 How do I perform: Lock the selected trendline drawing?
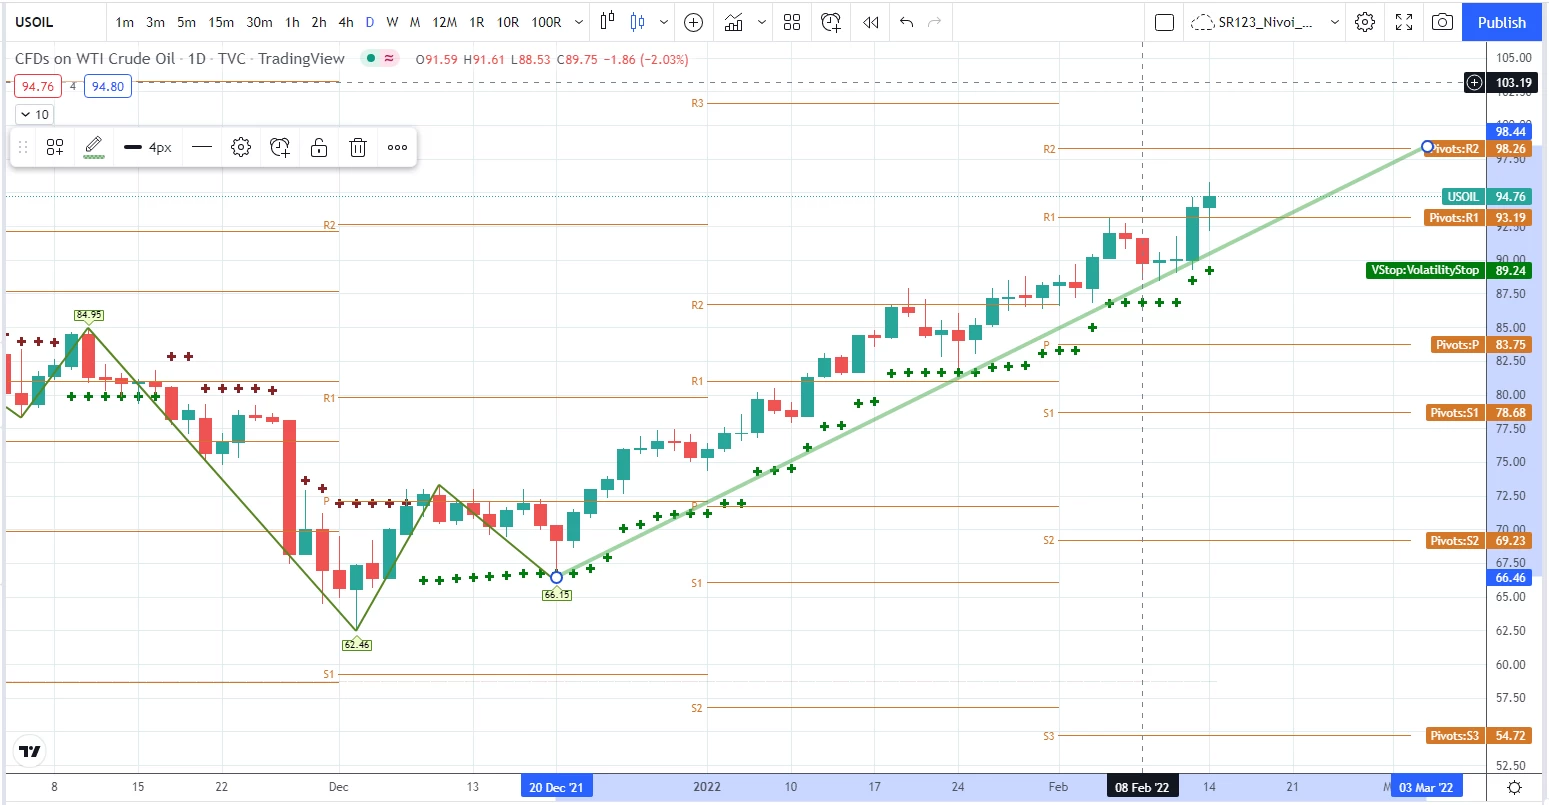tap(318, 147)
